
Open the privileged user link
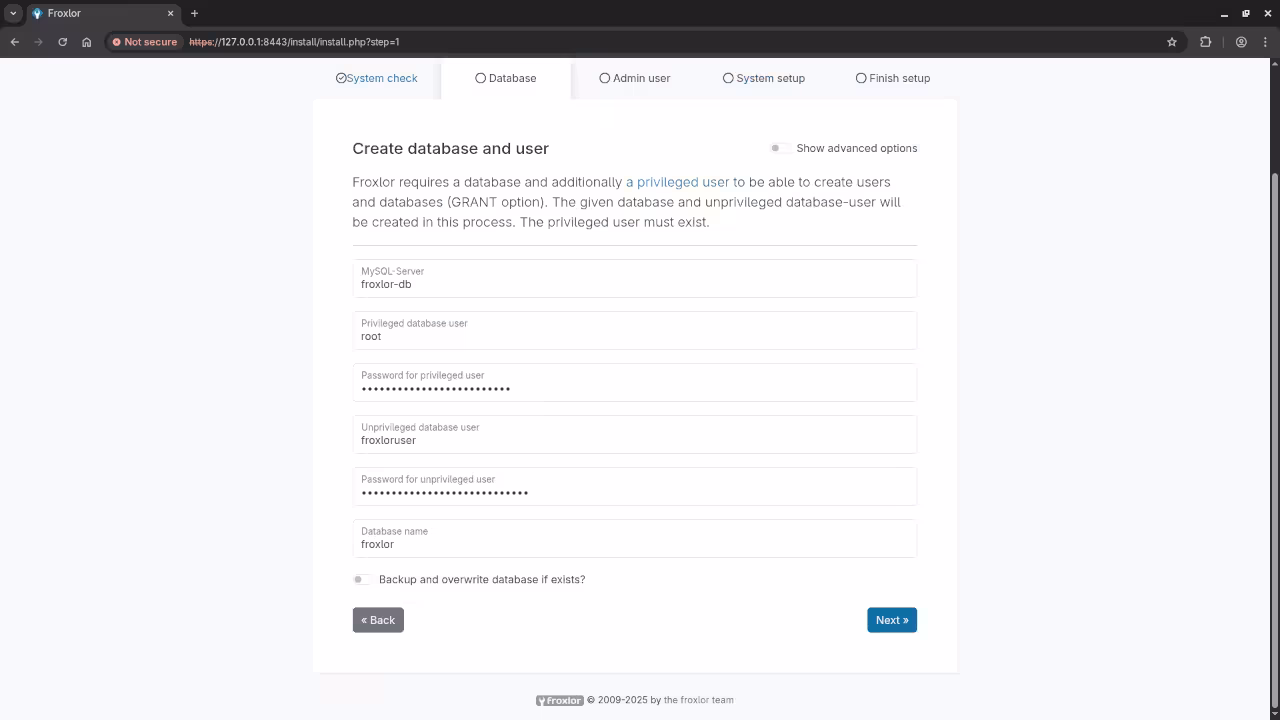677,182
